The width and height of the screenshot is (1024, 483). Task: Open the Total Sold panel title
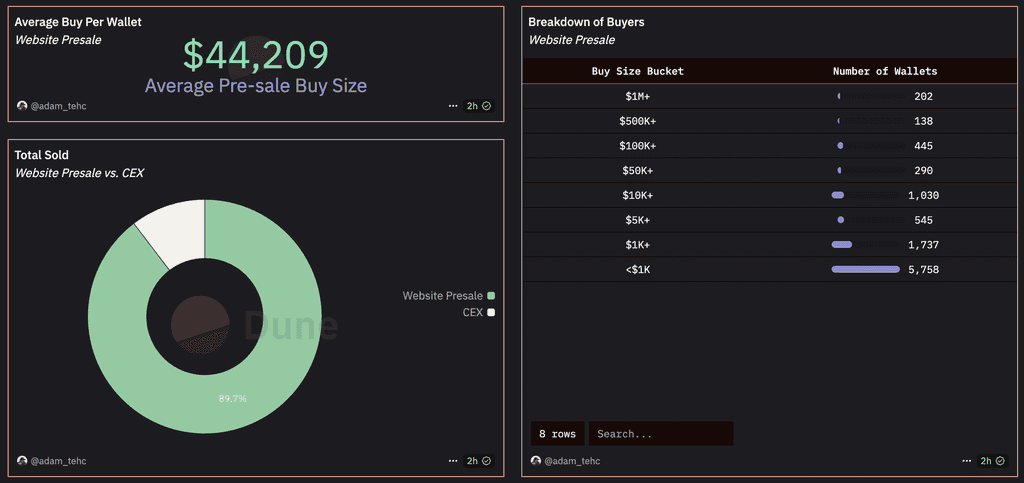point(42,155)
